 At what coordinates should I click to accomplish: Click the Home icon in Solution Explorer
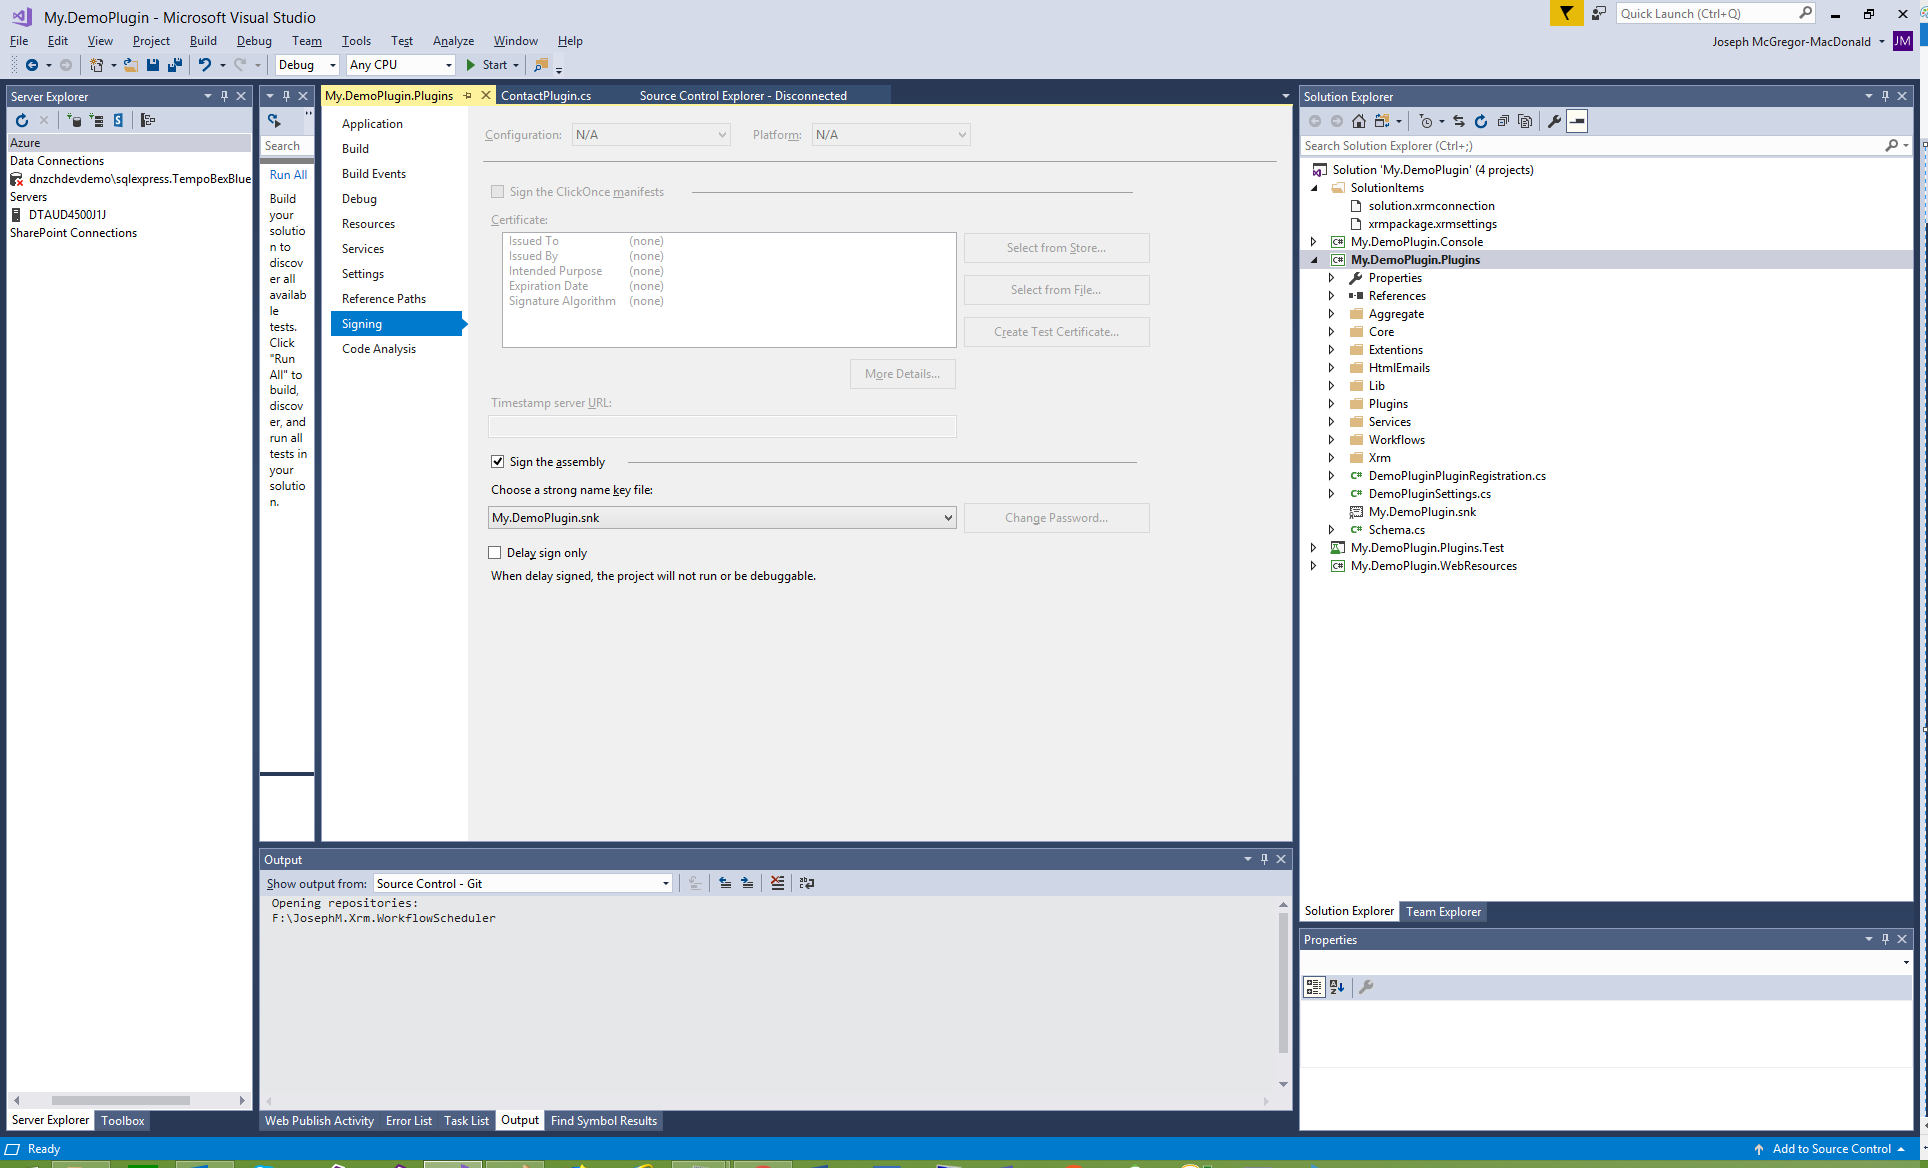point(1358,122)
